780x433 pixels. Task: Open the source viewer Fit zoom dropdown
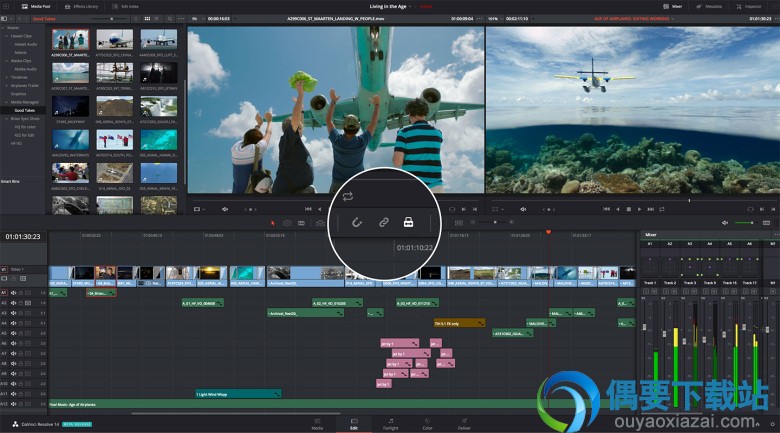[197, 18]
